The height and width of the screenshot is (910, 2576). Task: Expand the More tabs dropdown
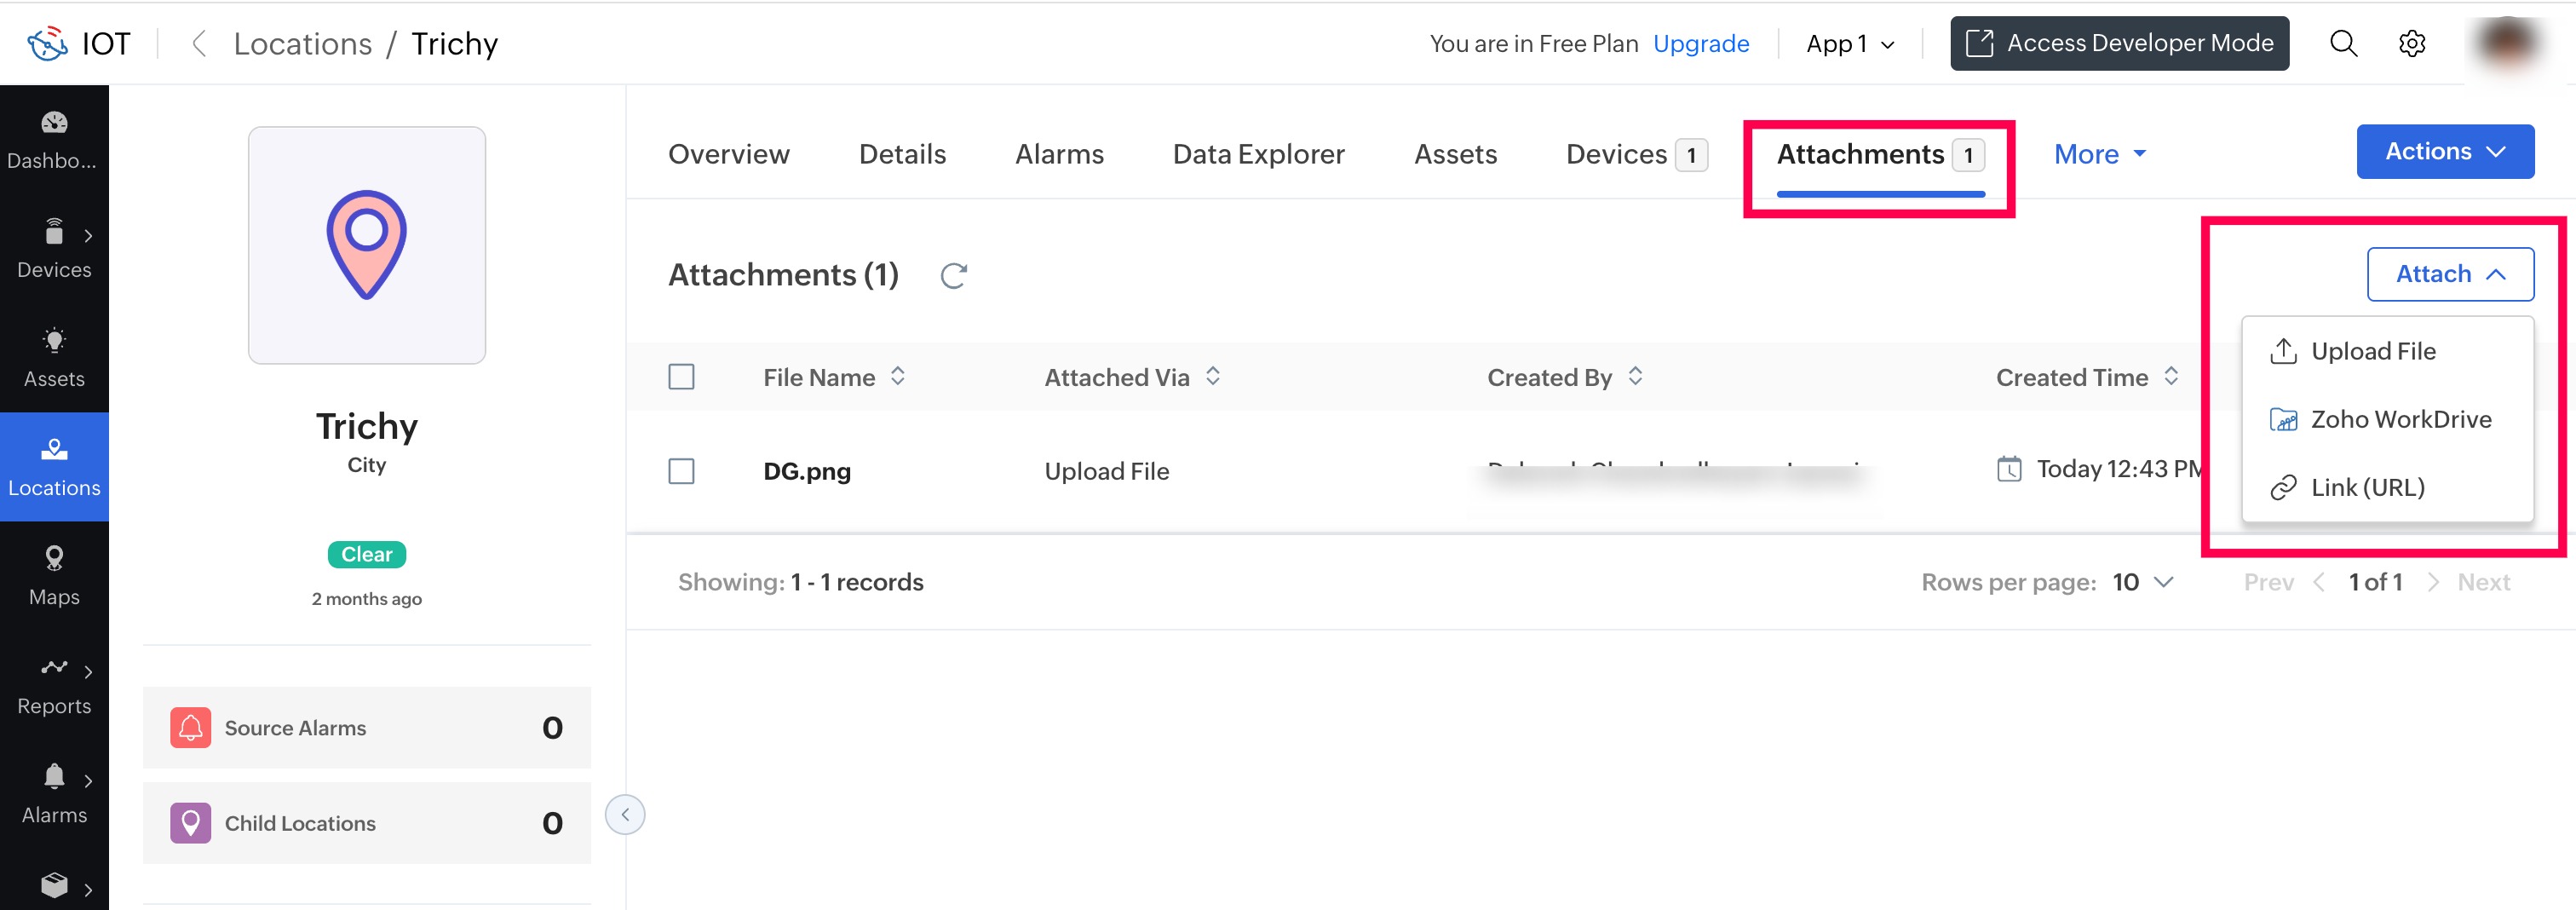(x=2099, y=154)
